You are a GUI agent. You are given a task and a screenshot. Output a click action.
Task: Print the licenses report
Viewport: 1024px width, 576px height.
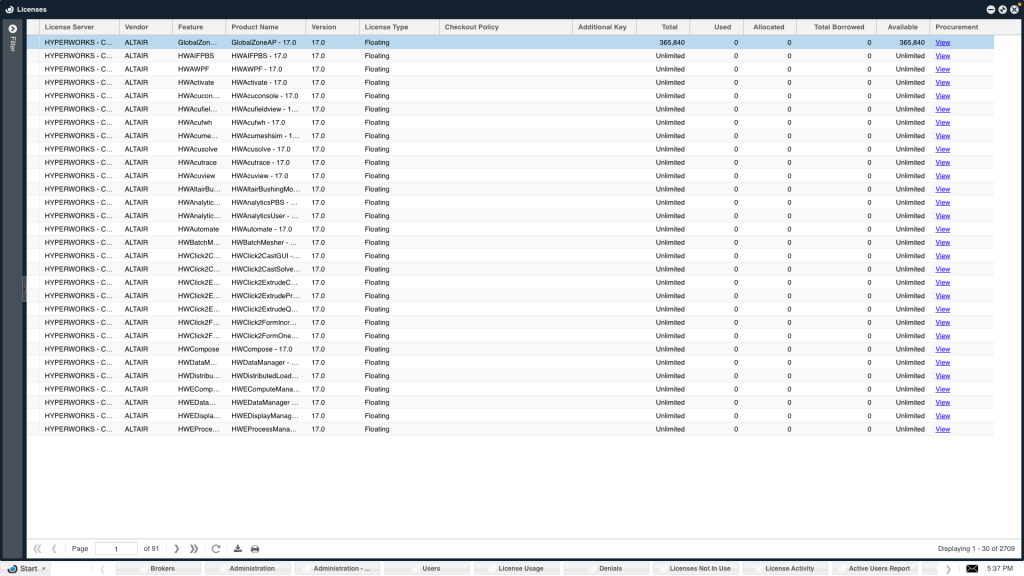(253, 548)
